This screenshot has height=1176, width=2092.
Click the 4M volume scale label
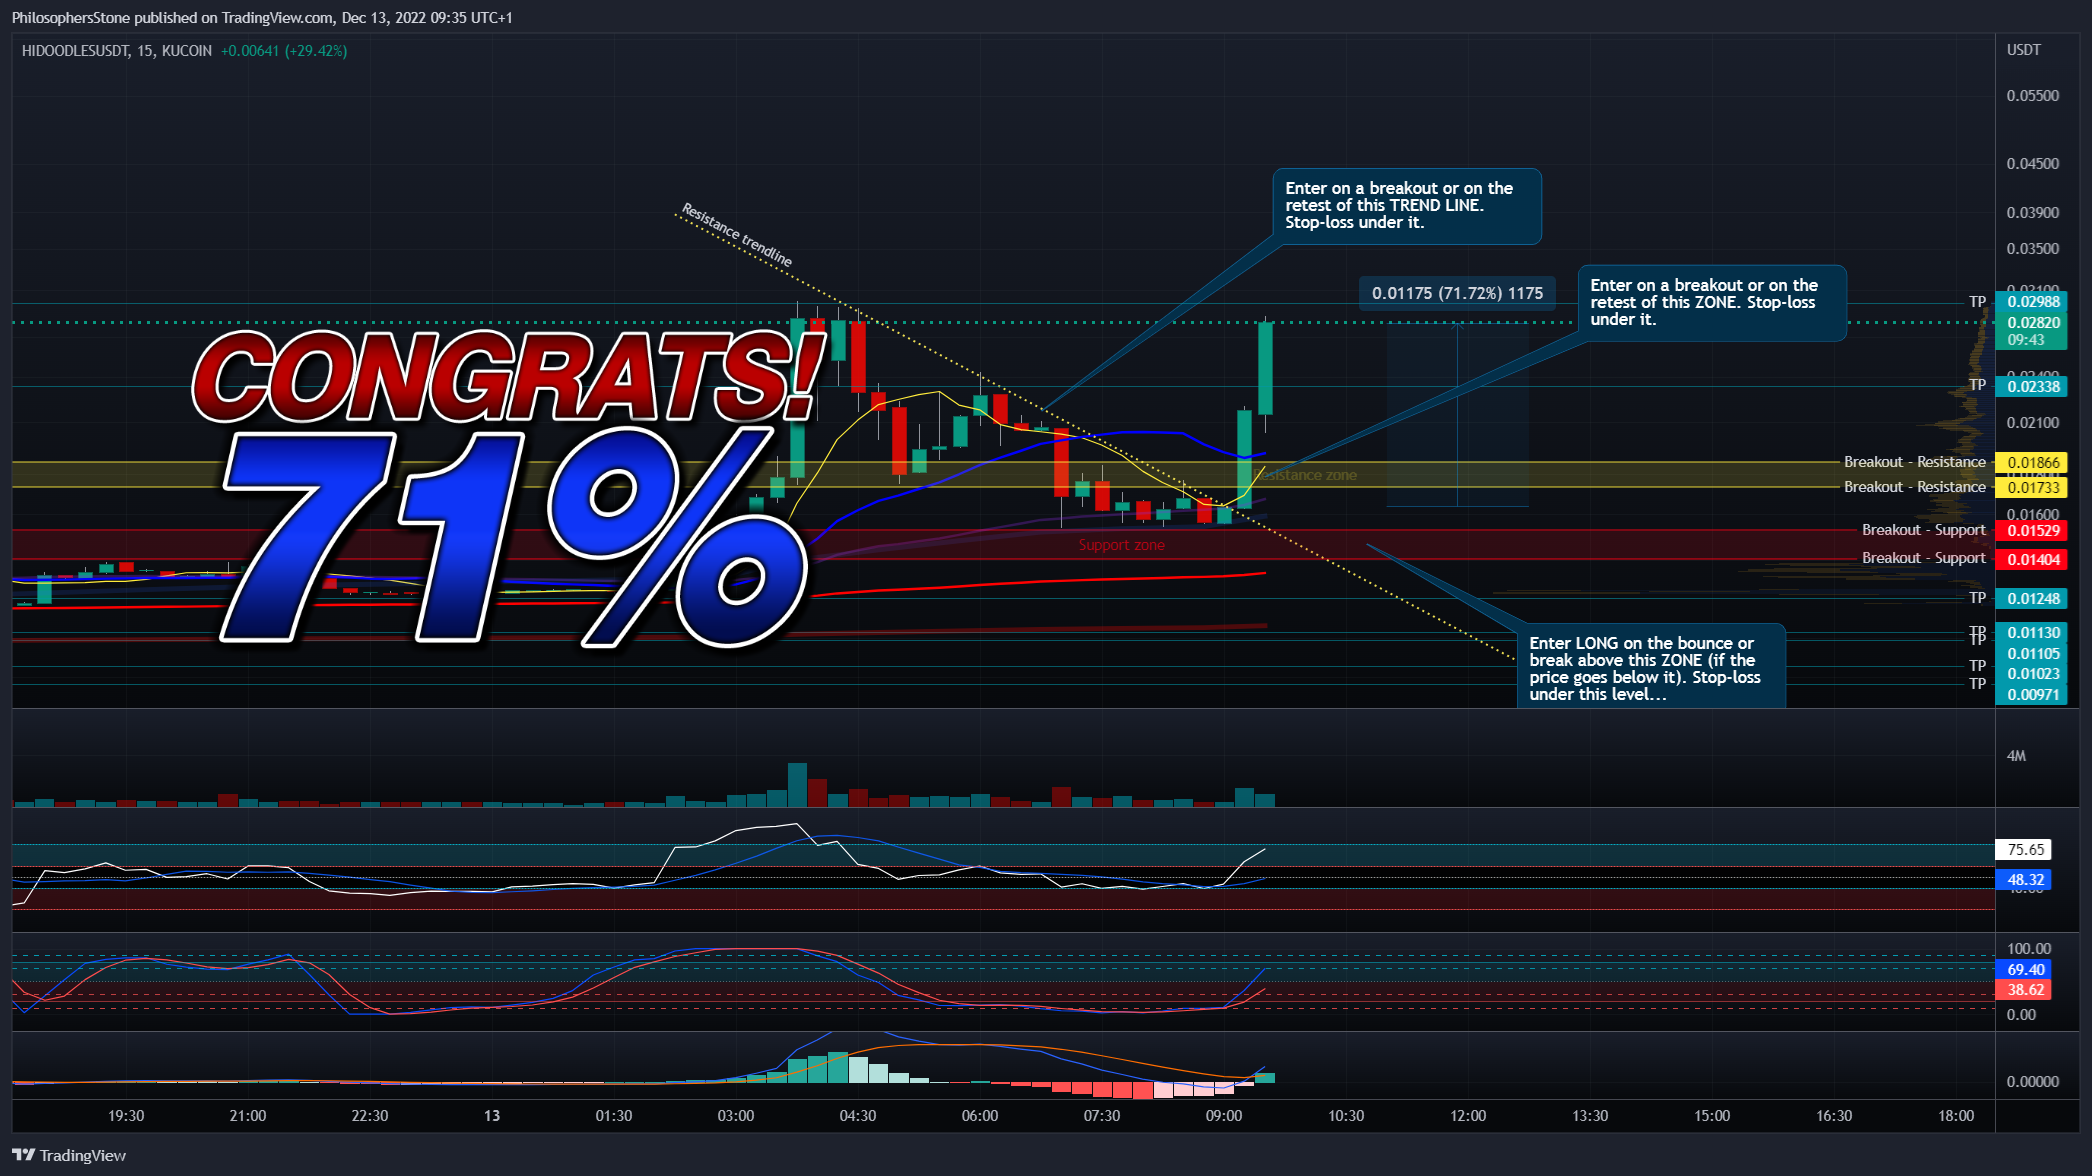point(2016,756)
